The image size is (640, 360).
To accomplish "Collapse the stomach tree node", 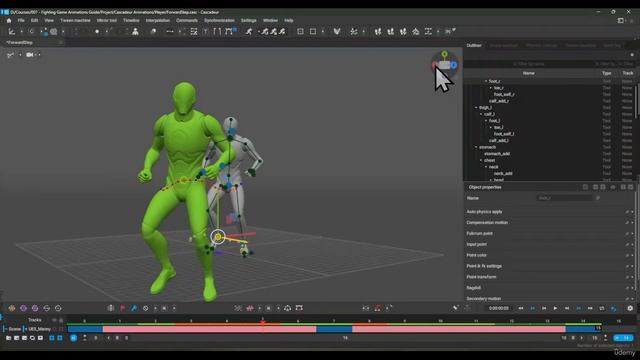I will (476, 147).
